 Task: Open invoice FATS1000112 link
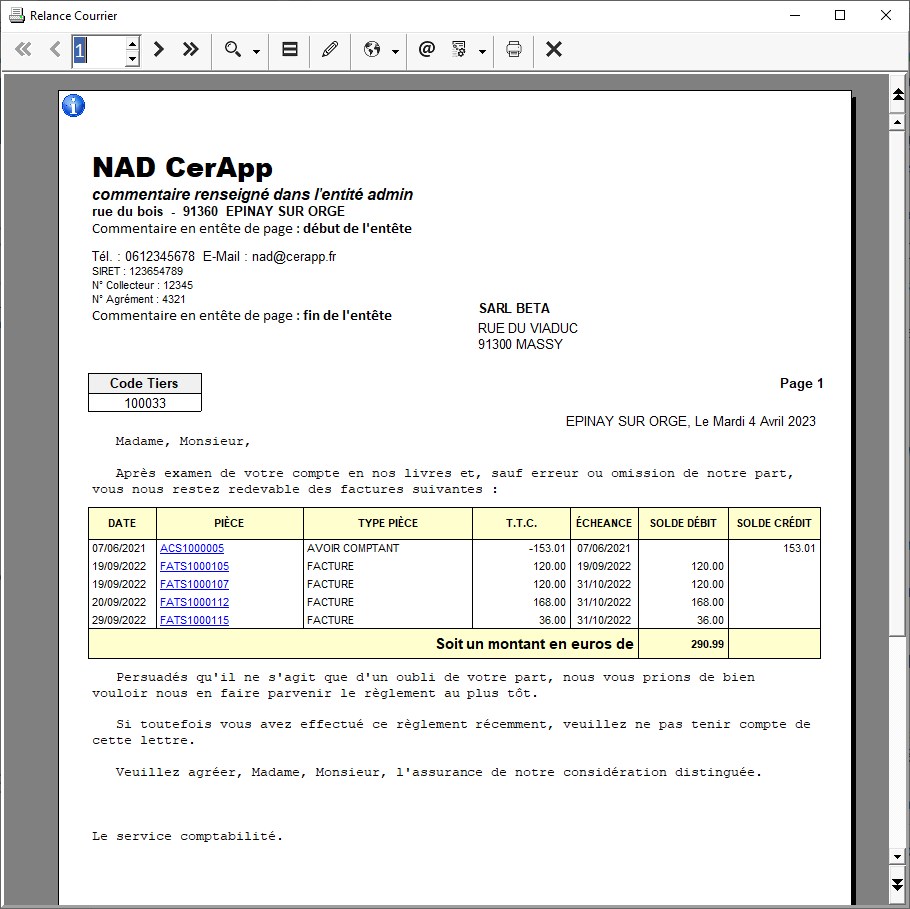pyautogui.click(x=194, y=602)
